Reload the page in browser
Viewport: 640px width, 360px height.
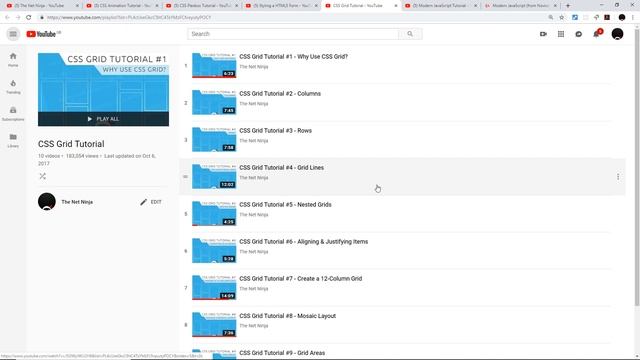point(29,18)
